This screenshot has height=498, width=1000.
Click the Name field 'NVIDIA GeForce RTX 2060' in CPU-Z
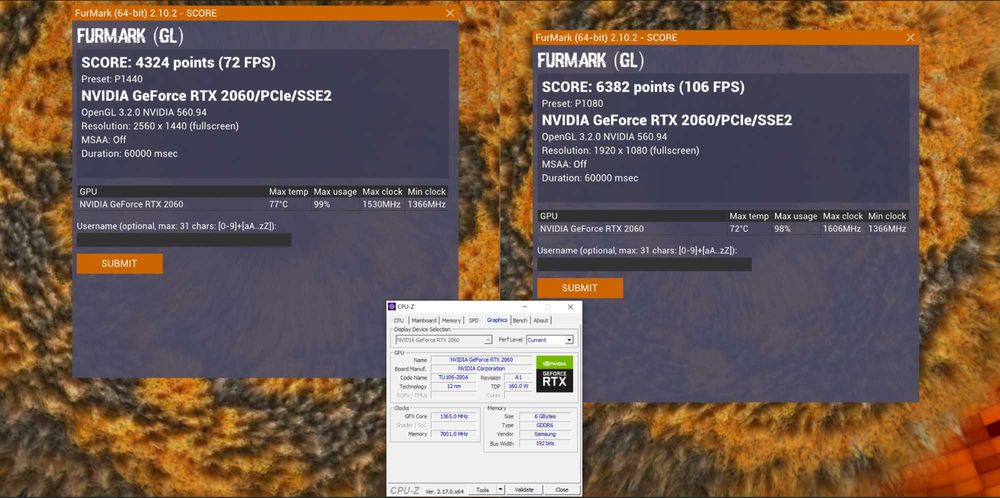(482, 360)
